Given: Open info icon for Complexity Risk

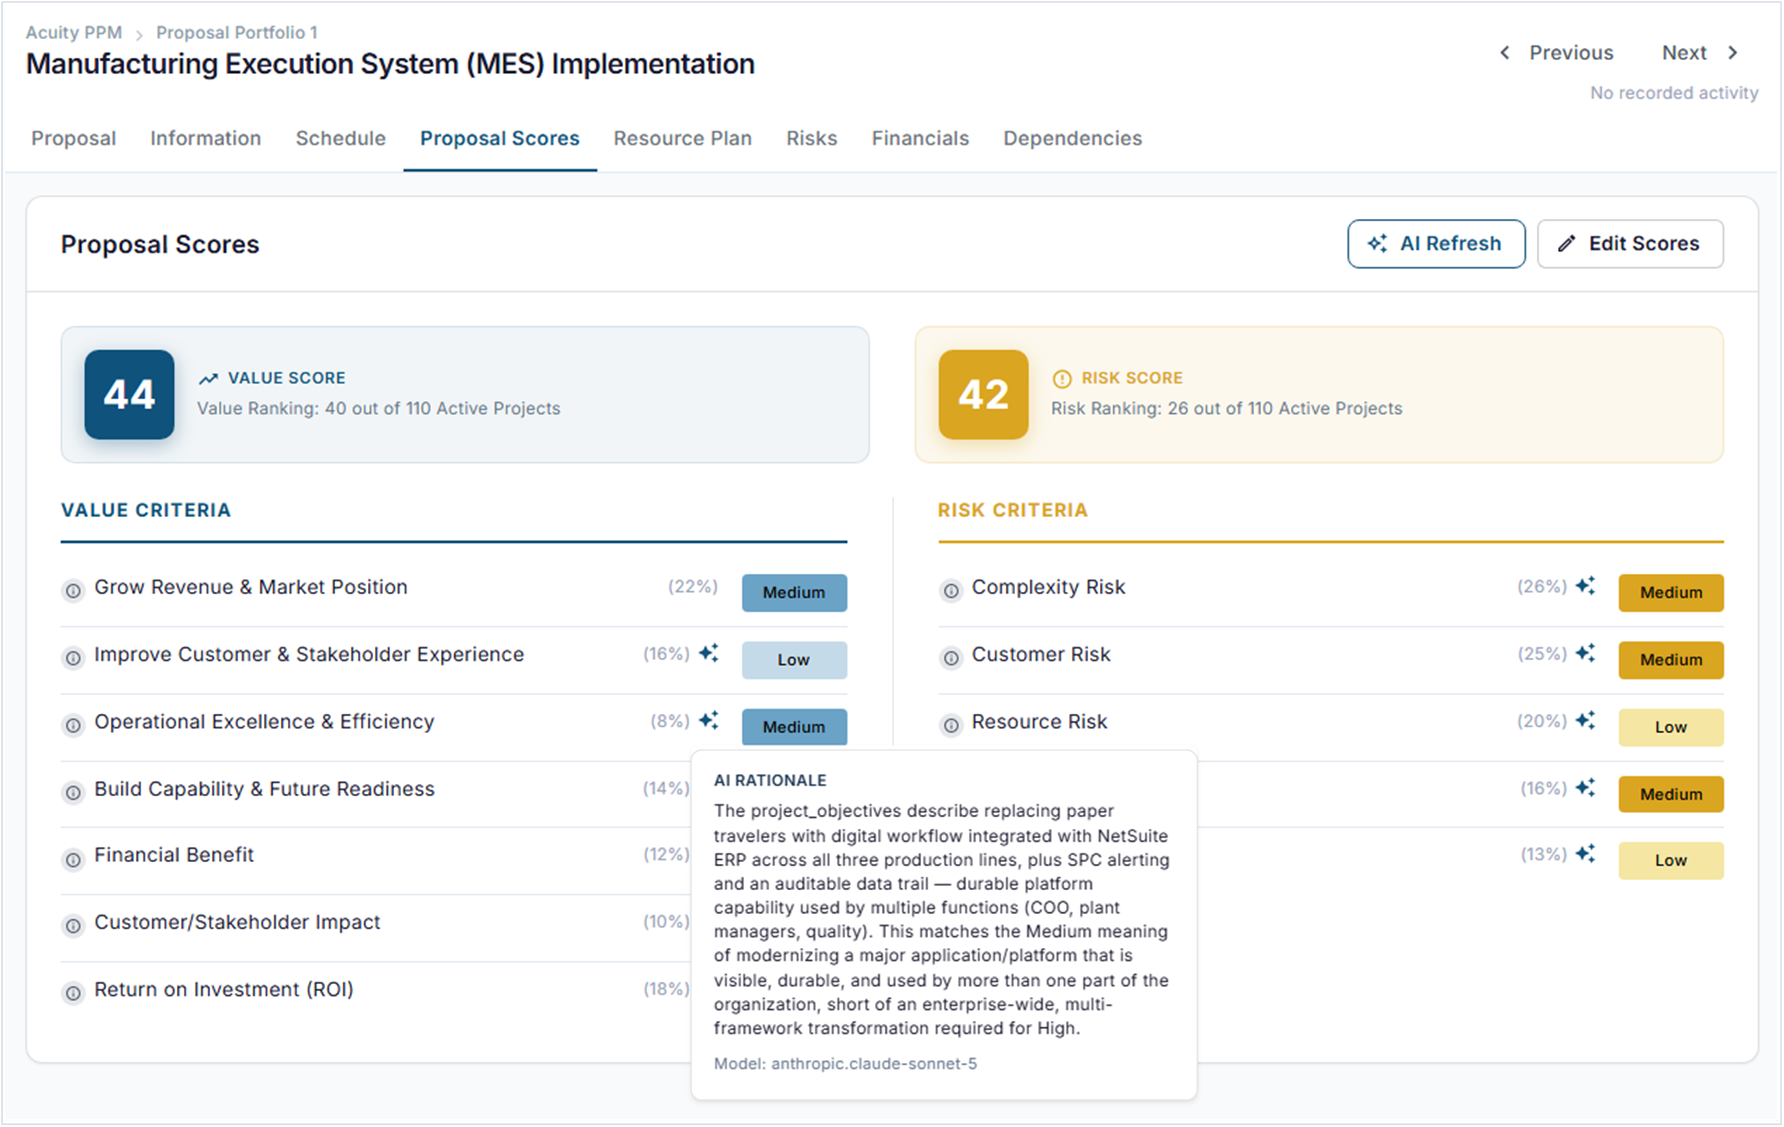Looking at the screenshot, I should pyautogui.click(x=951, y=591).
